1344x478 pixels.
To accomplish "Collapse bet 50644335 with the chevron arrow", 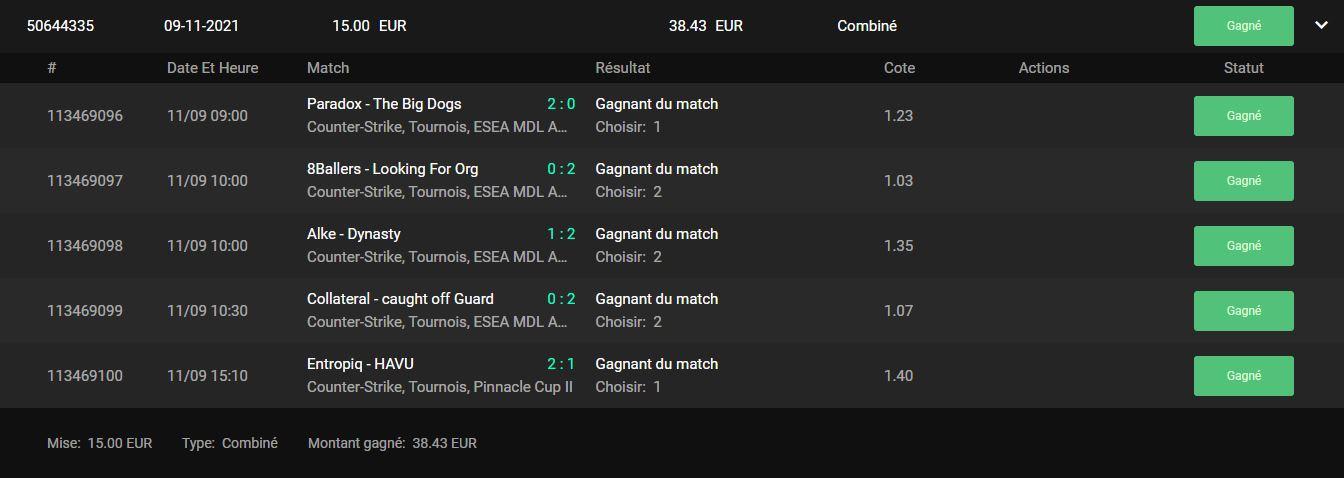I will pyautogui.click(x=1321, y=26).
